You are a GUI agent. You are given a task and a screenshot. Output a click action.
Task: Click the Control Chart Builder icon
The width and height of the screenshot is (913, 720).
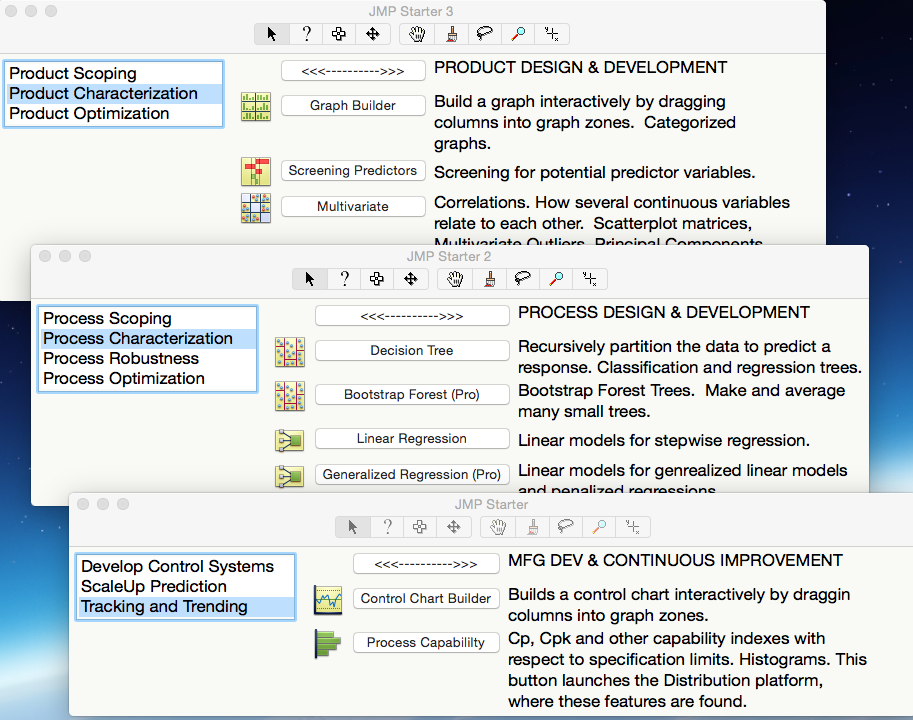point(328,600)
